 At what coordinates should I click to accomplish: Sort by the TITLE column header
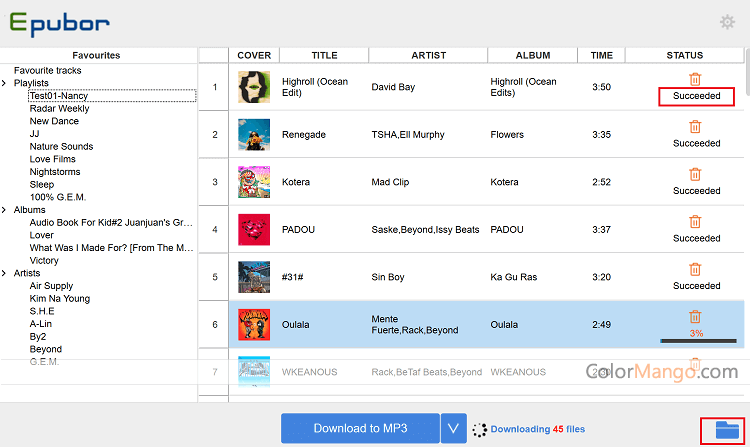pos(324,55)
